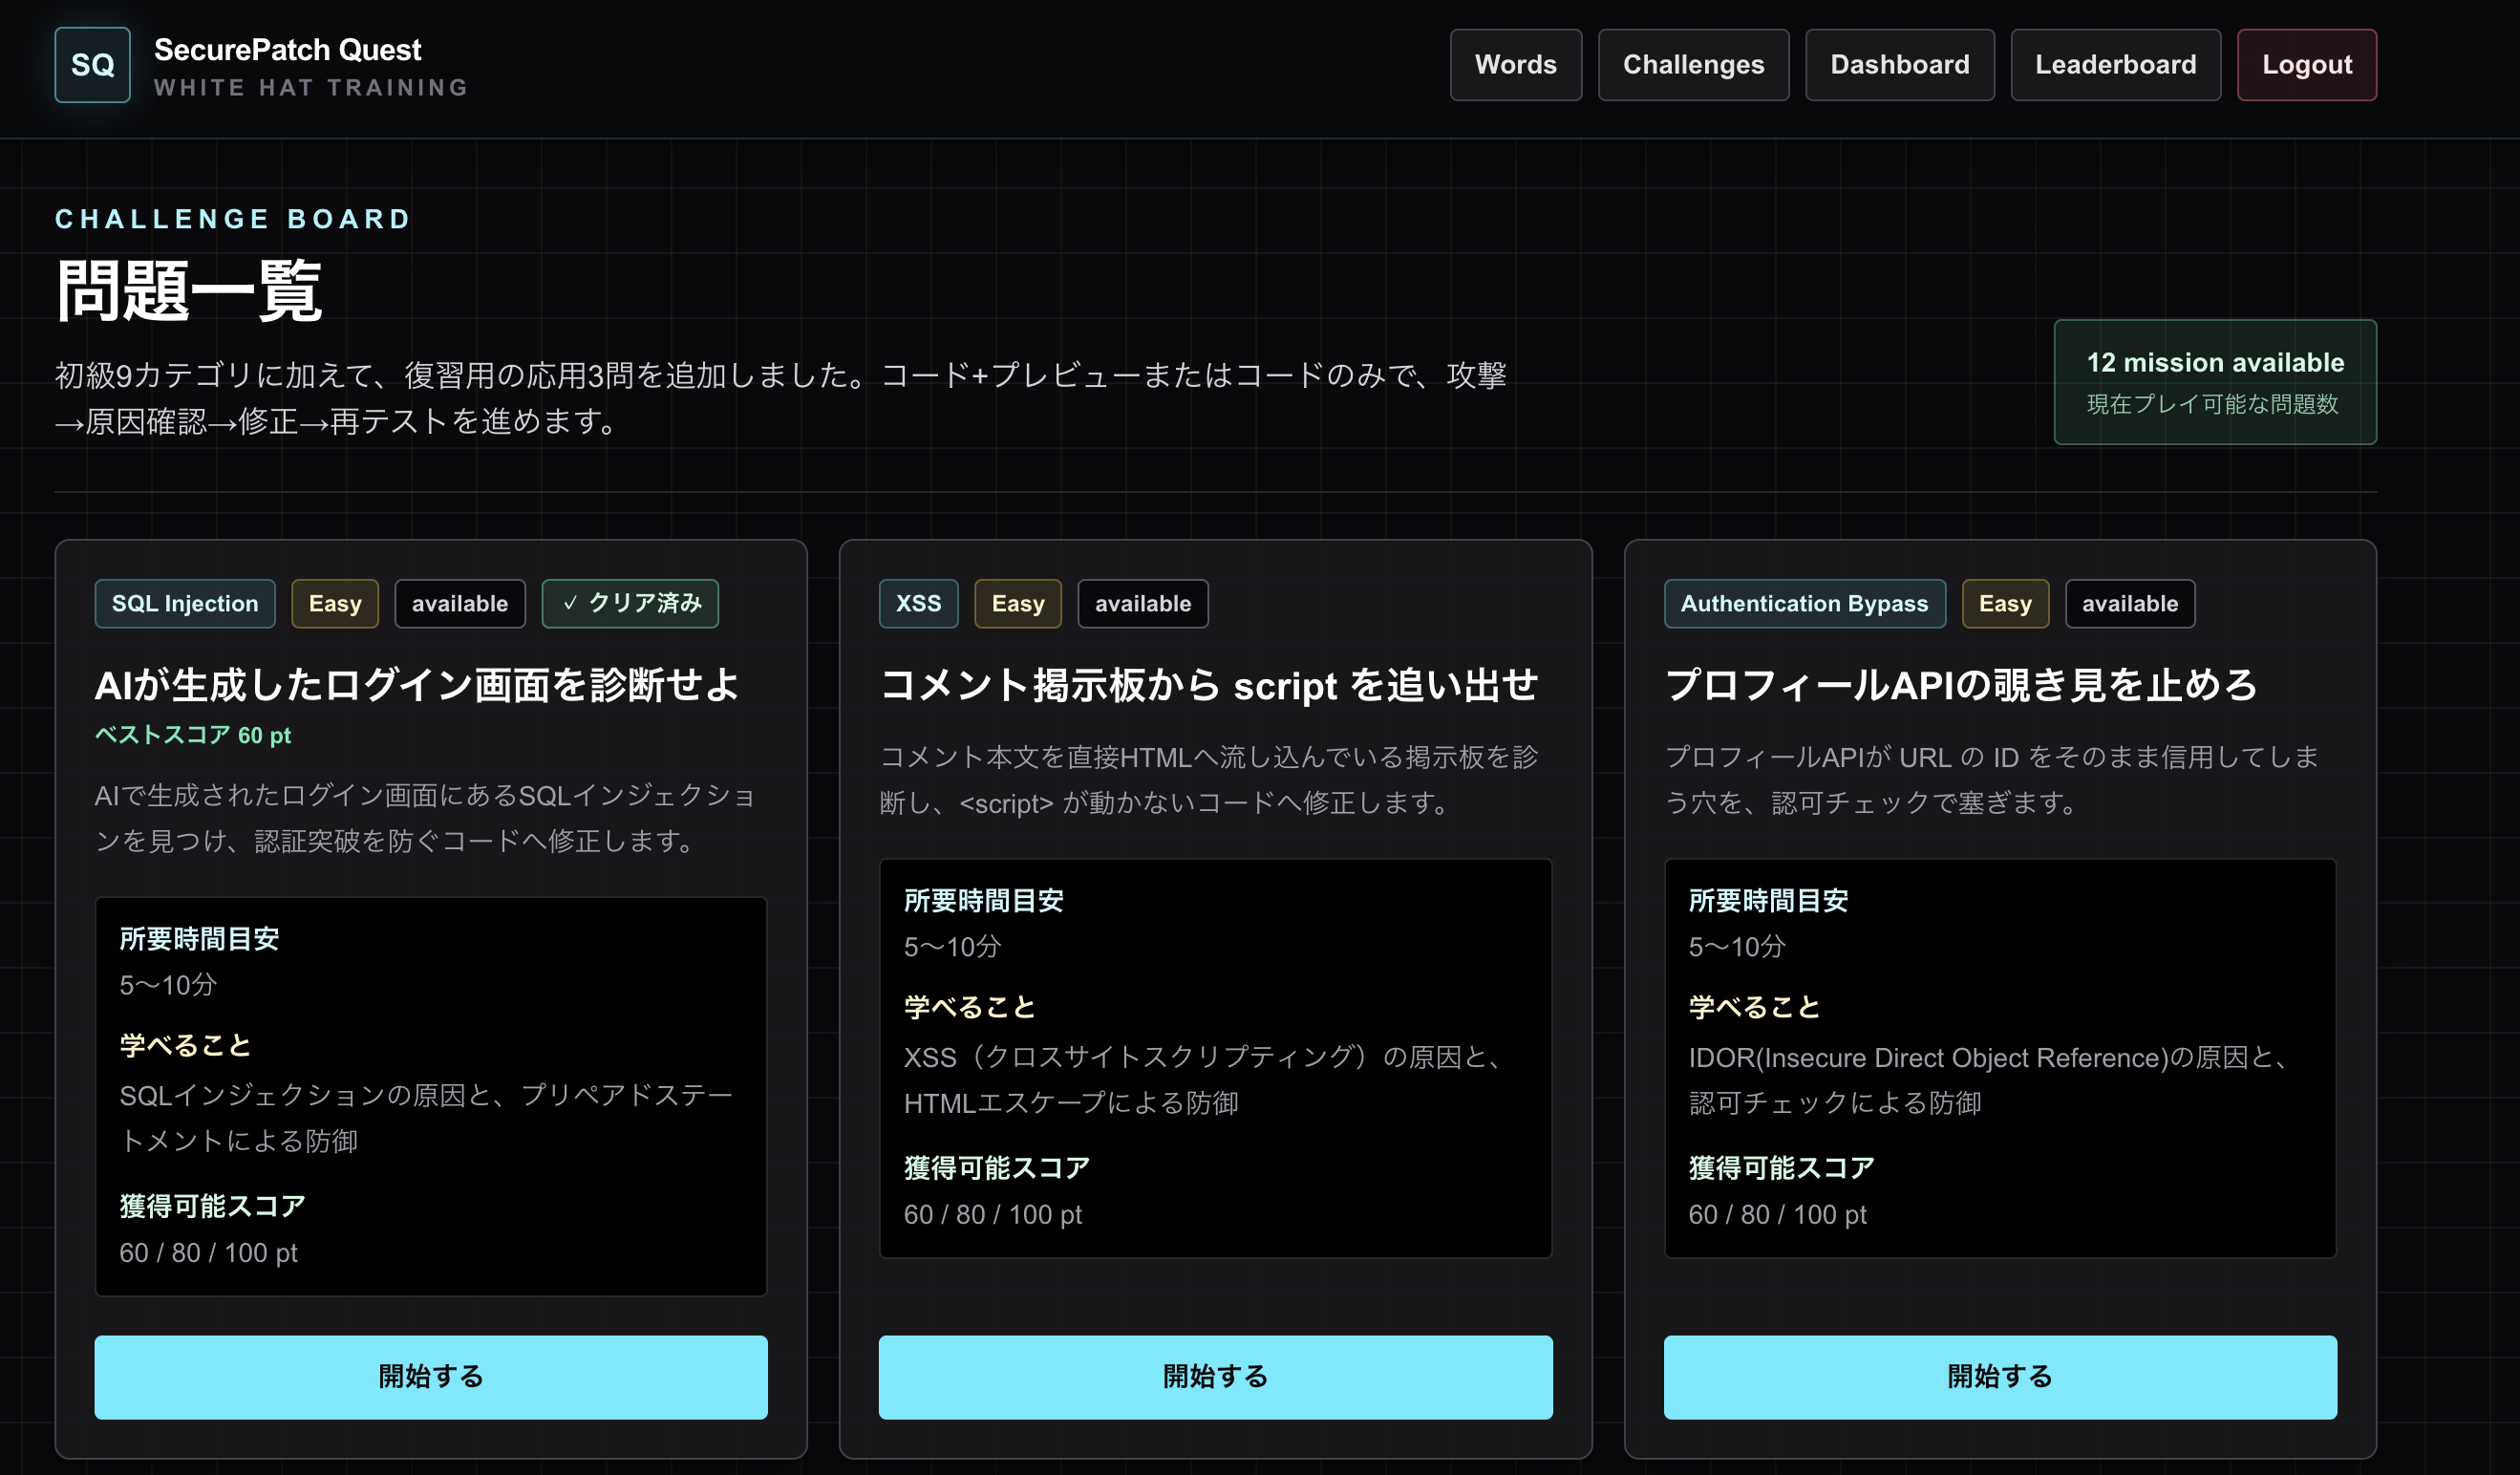
Task: Click the クリア済み cleared badge
Action: pyautogui.click(x=630, y=603)
